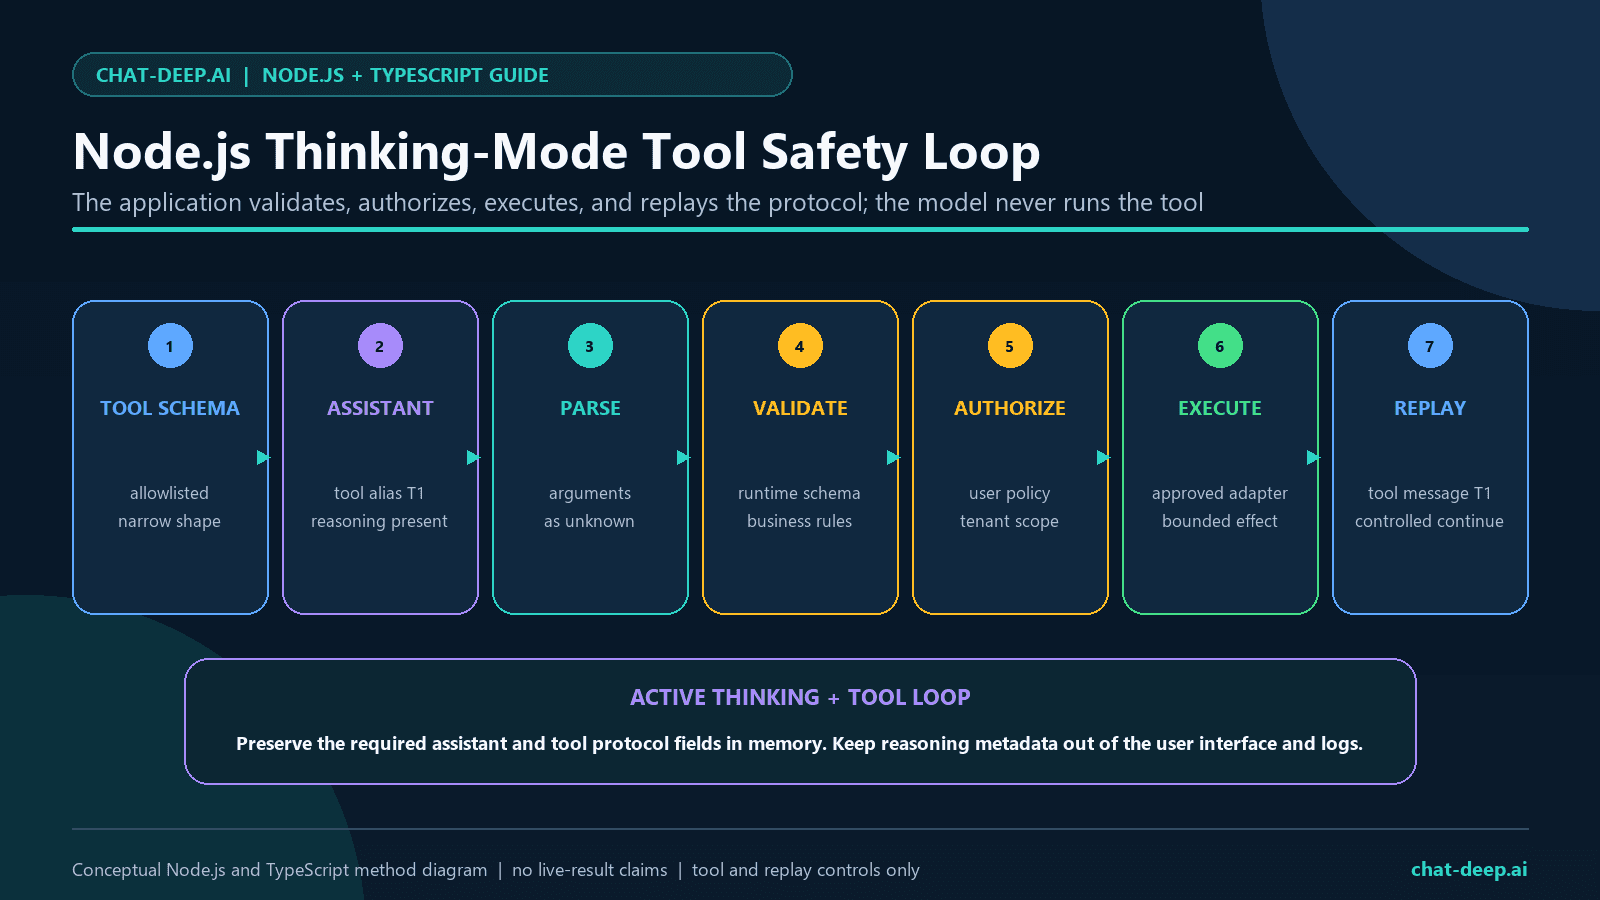Click the 'reasoning present' text
This screenshot has width=1600, height=900.
pyautogui.click(x=380, y=521)
